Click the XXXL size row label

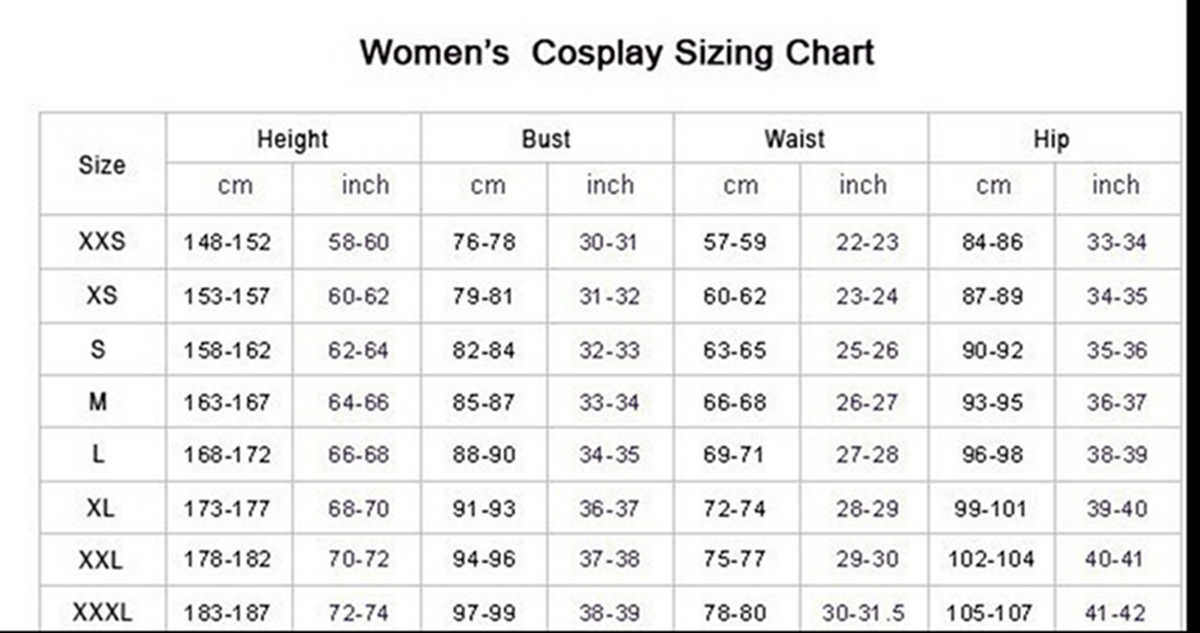102,612
